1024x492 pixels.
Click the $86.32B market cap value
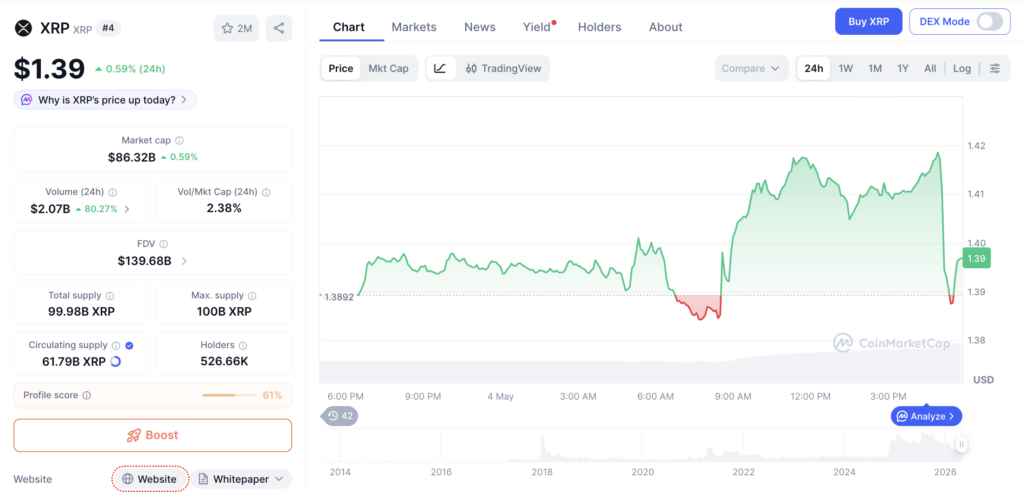[x=132, y=157]
